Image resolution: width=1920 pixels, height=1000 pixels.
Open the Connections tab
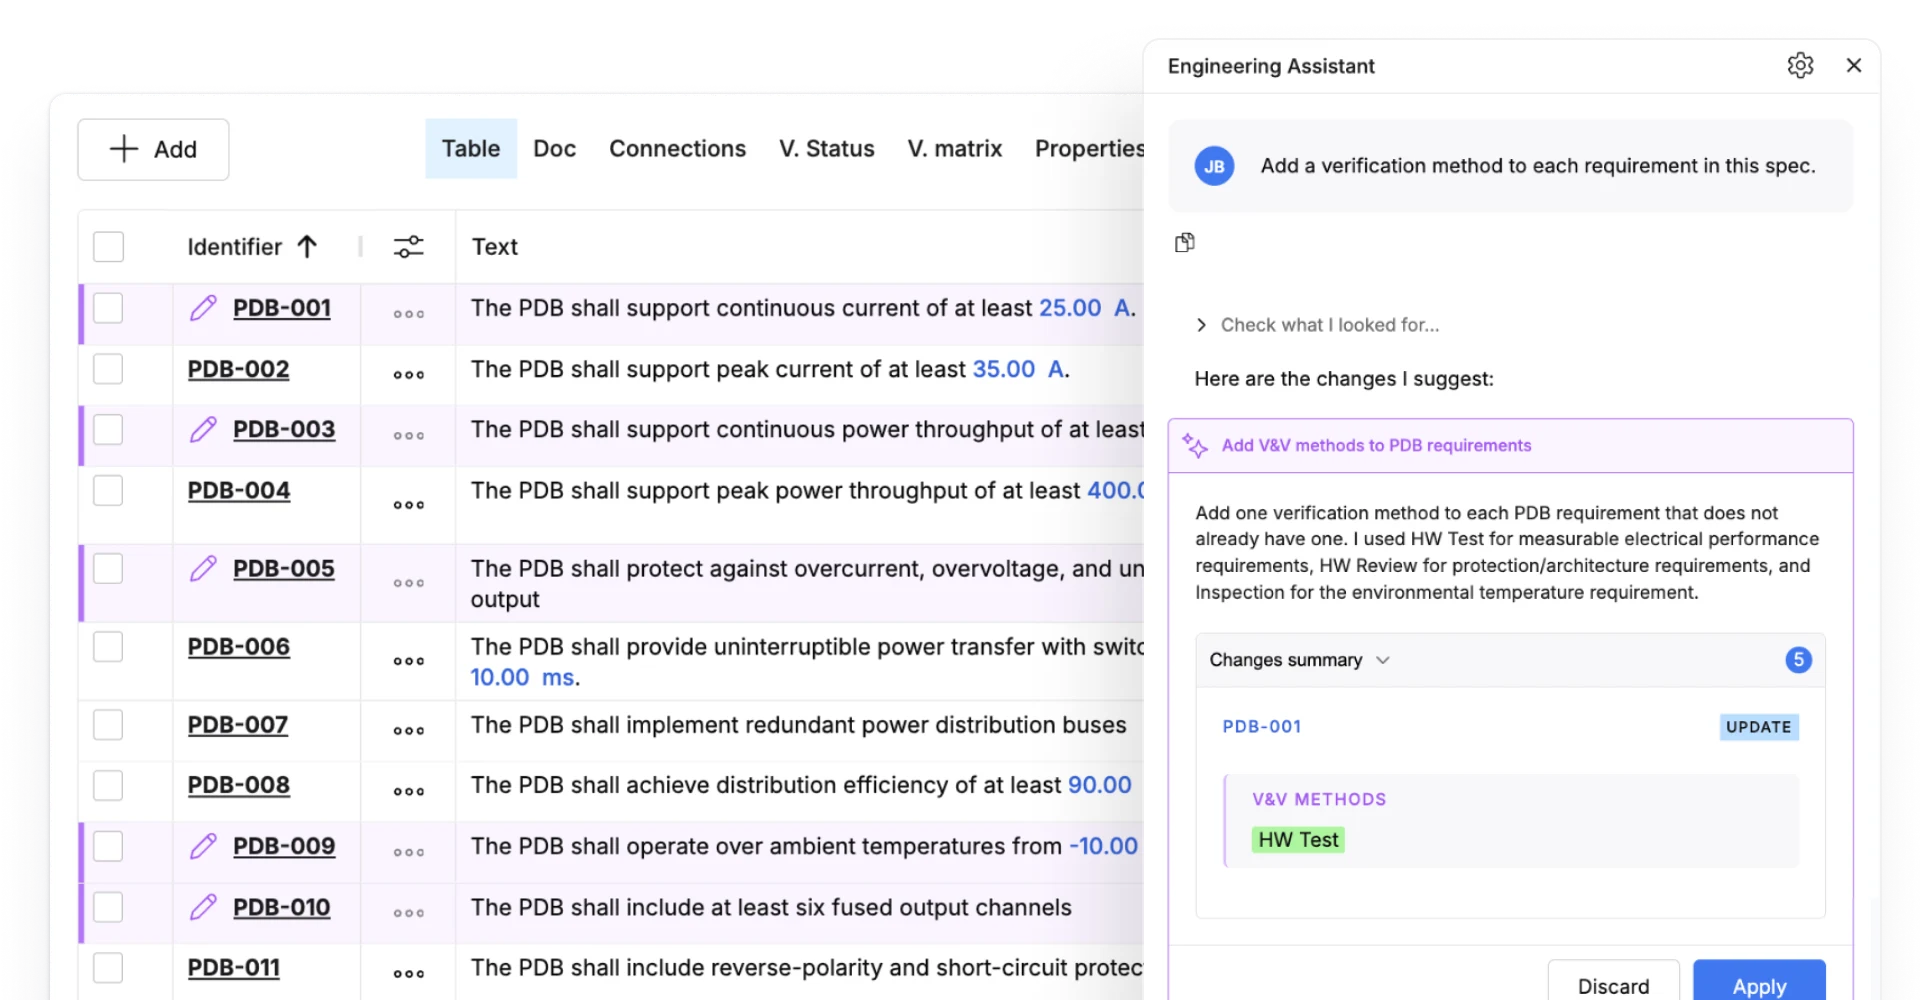click(x=677, y=148)
